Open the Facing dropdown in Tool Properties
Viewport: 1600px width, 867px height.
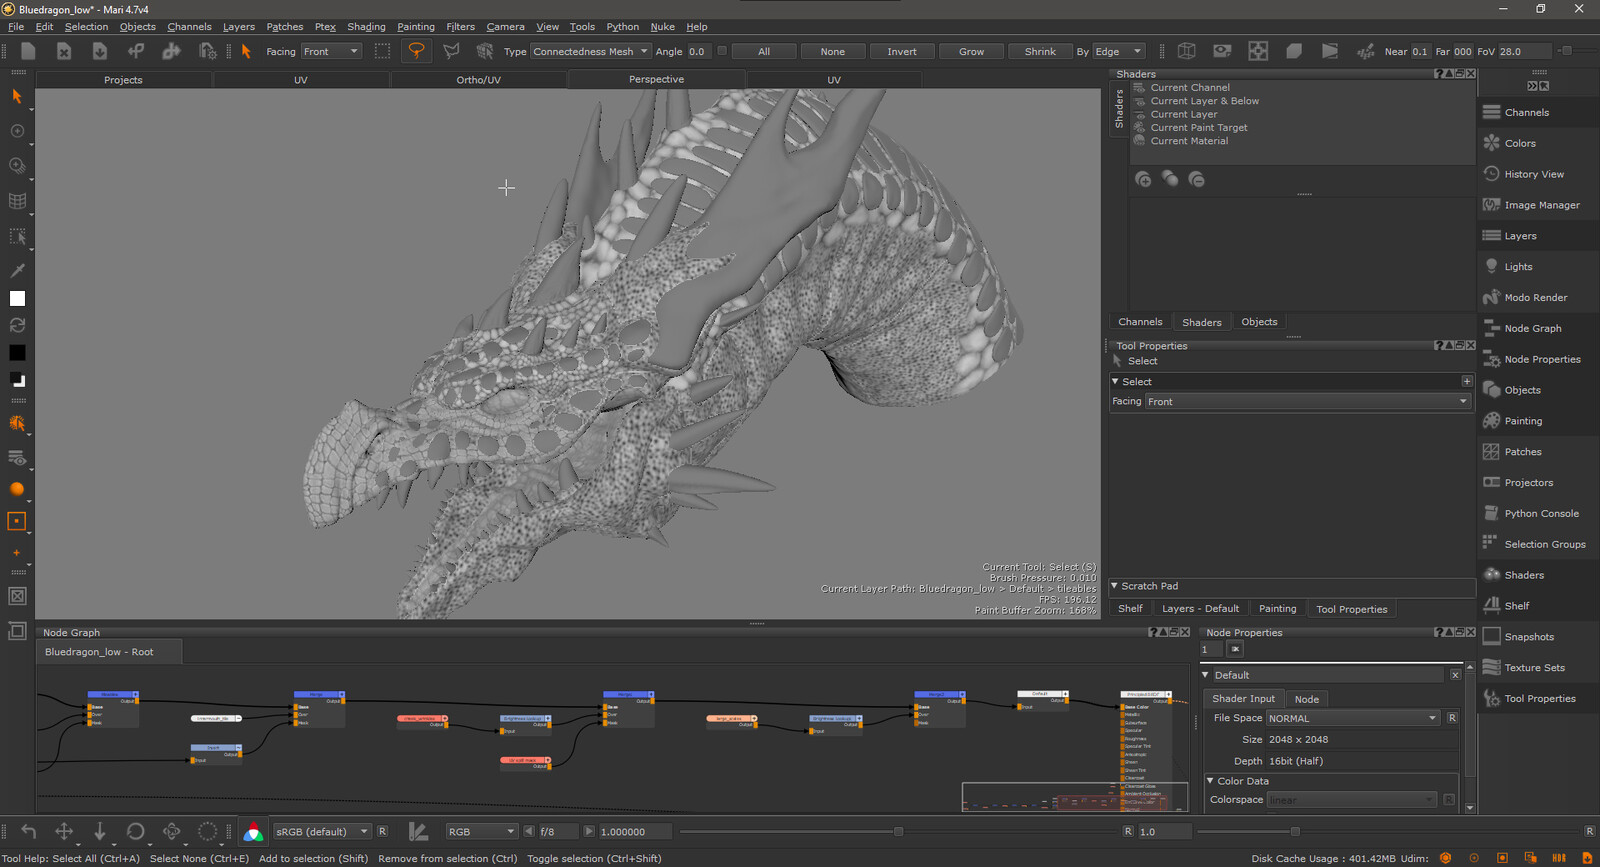(x=1308, y=402)
